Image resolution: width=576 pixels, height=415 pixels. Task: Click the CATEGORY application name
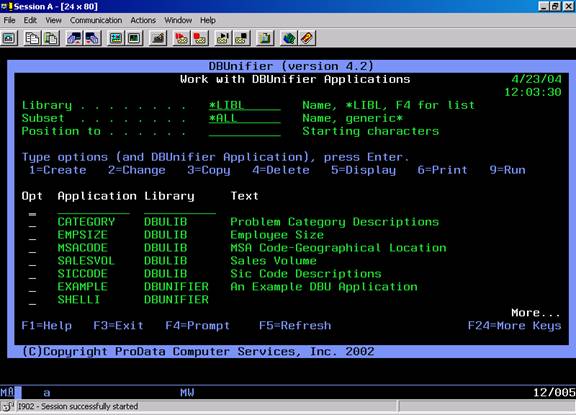click(86, 222)
